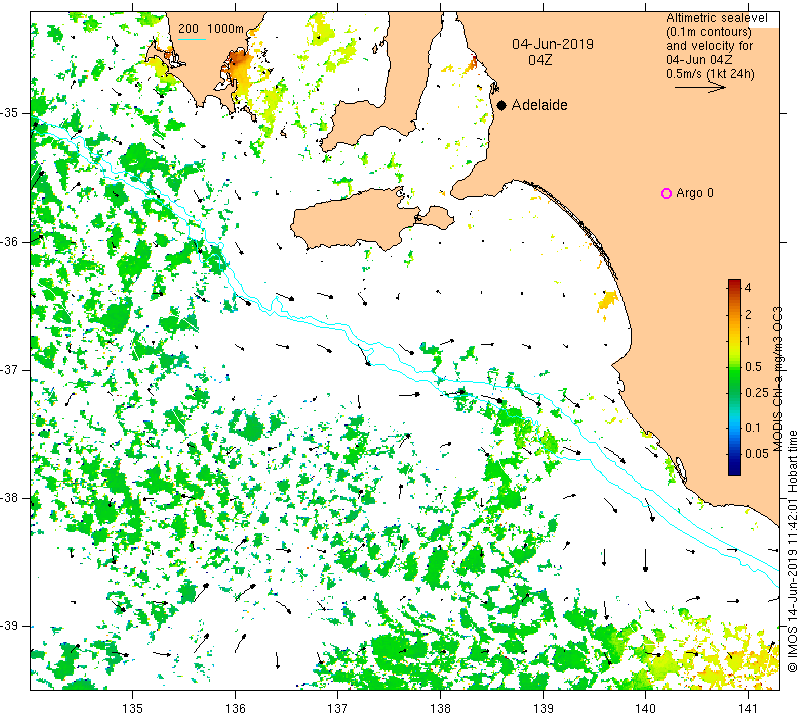Click the latitude axis label '-38'
800x720 pixels.
(x=10, y=498)
